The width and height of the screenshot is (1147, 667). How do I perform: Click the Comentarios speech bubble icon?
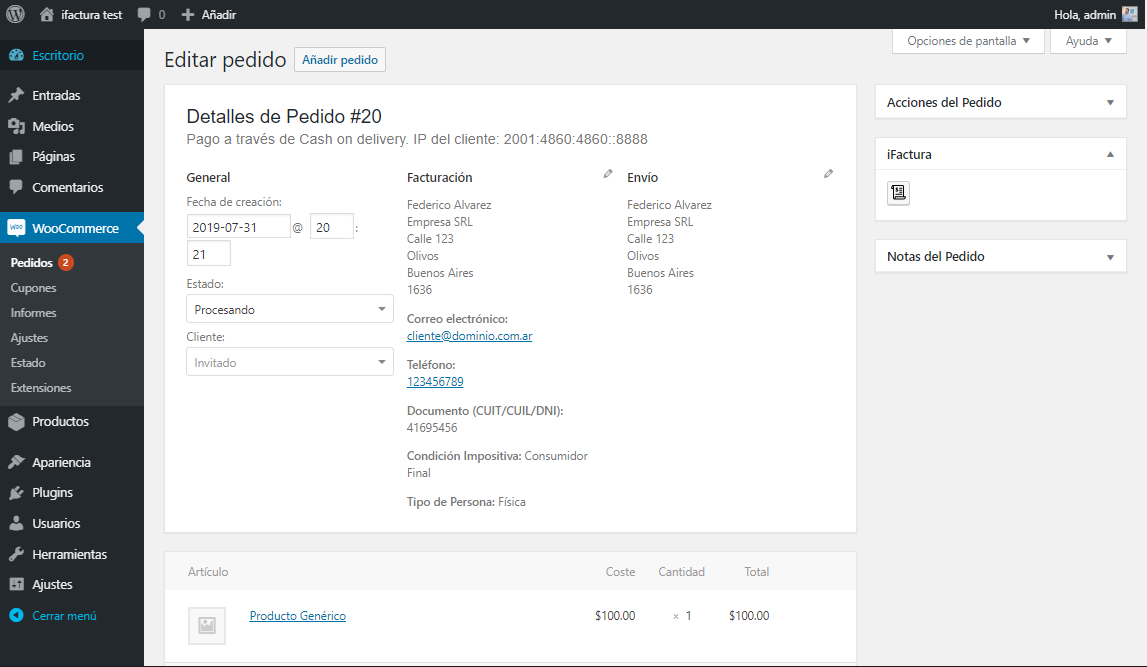[16, 187]
